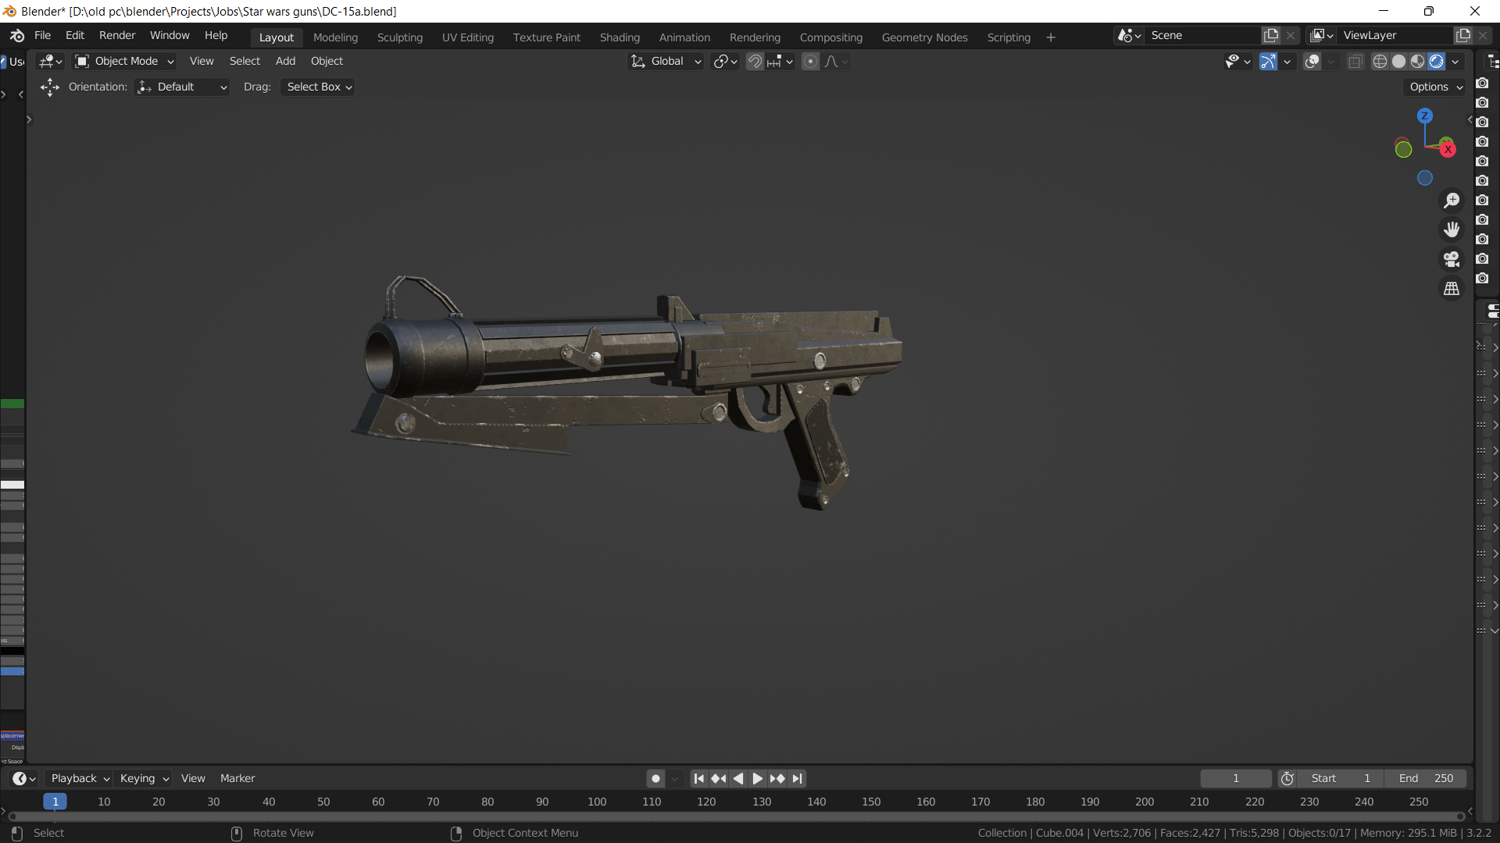Open the Window menu

[169, 36]
